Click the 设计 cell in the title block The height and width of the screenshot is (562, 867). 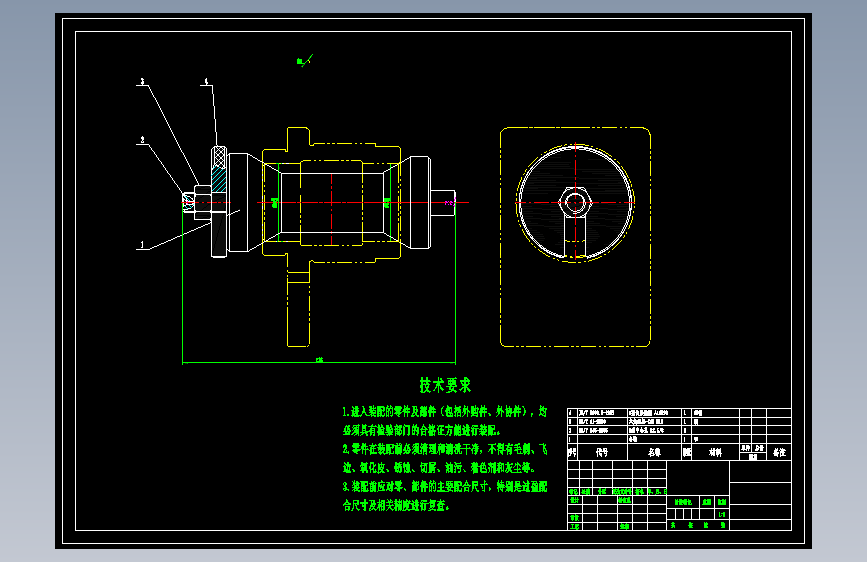point(574,500)
